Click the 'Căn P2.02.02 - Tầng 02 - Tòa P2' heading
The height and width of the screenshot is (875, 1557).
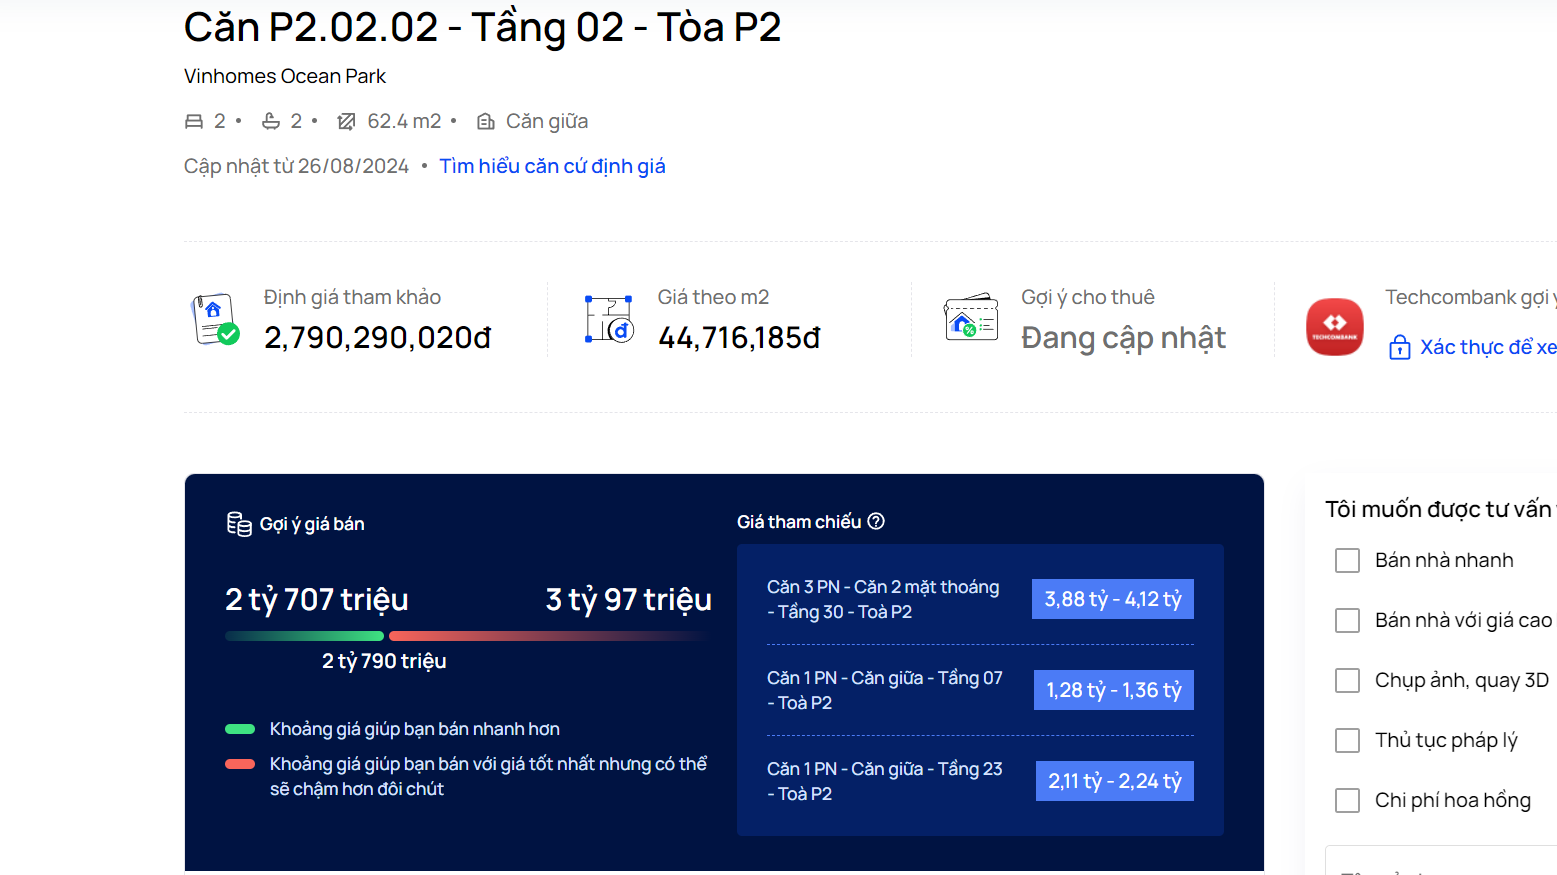(x=482, y=28)
